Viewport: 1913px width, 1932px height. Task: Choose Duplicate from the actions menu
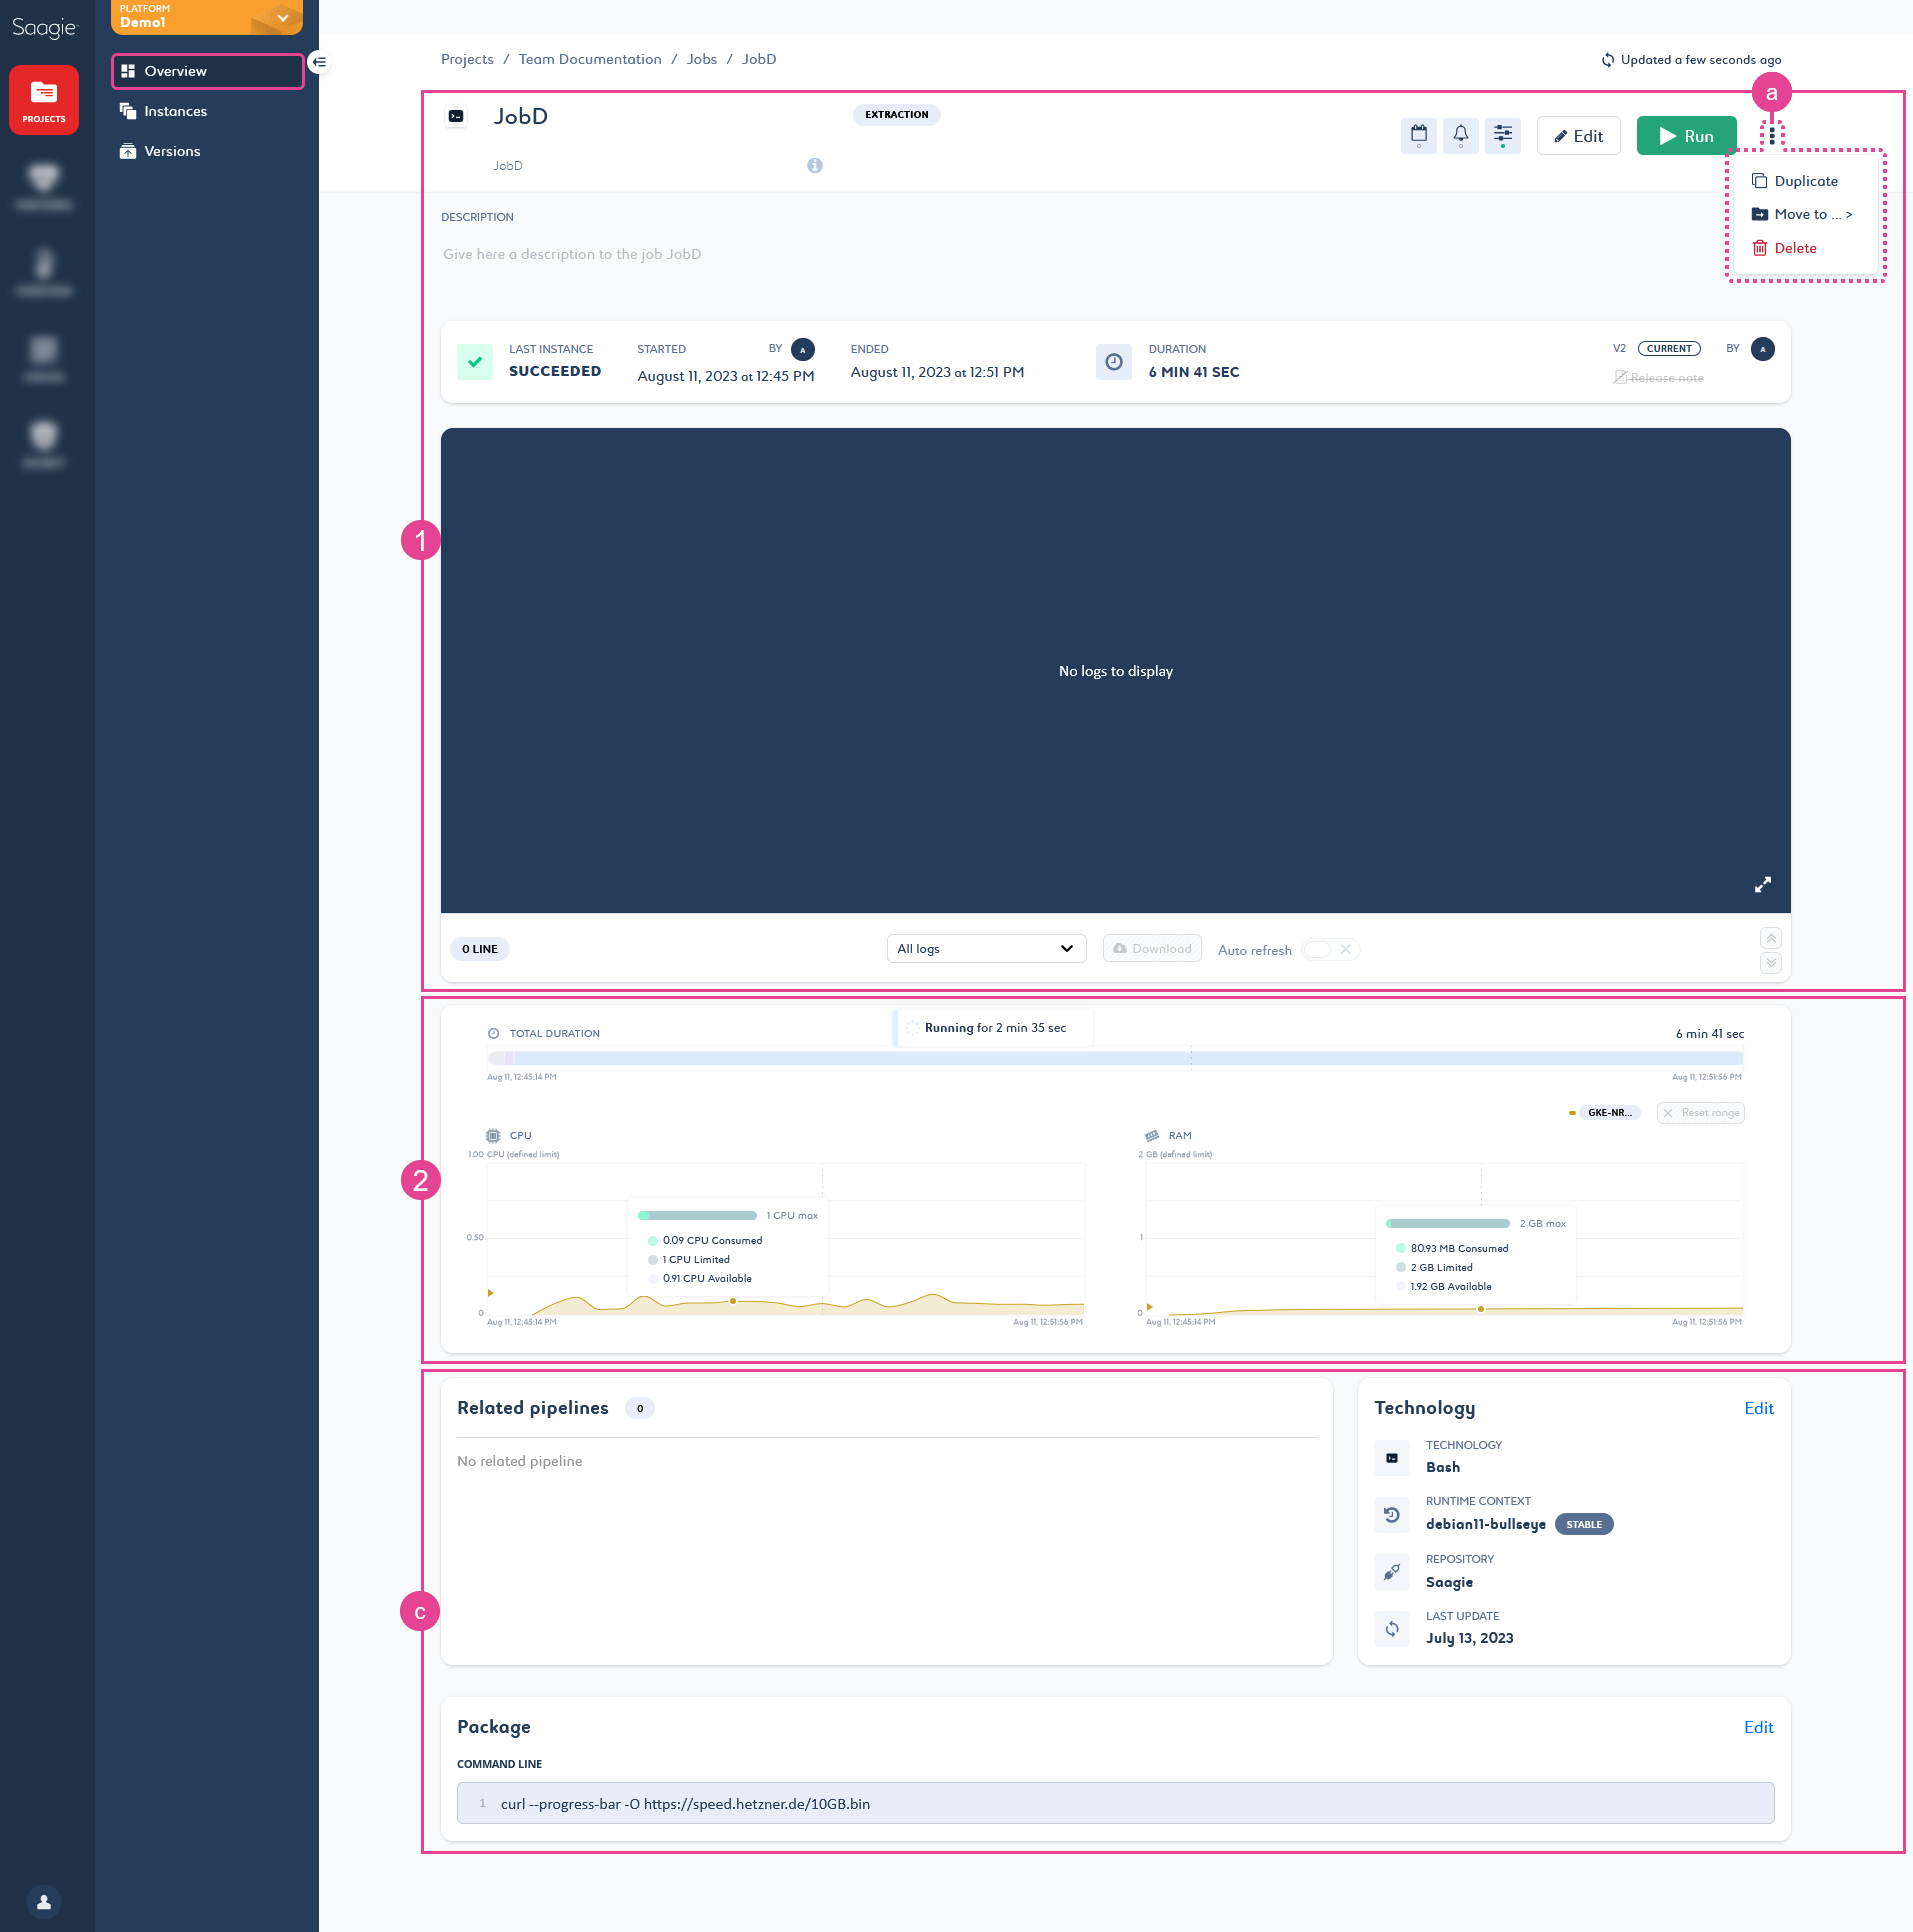coord(1795,181)
